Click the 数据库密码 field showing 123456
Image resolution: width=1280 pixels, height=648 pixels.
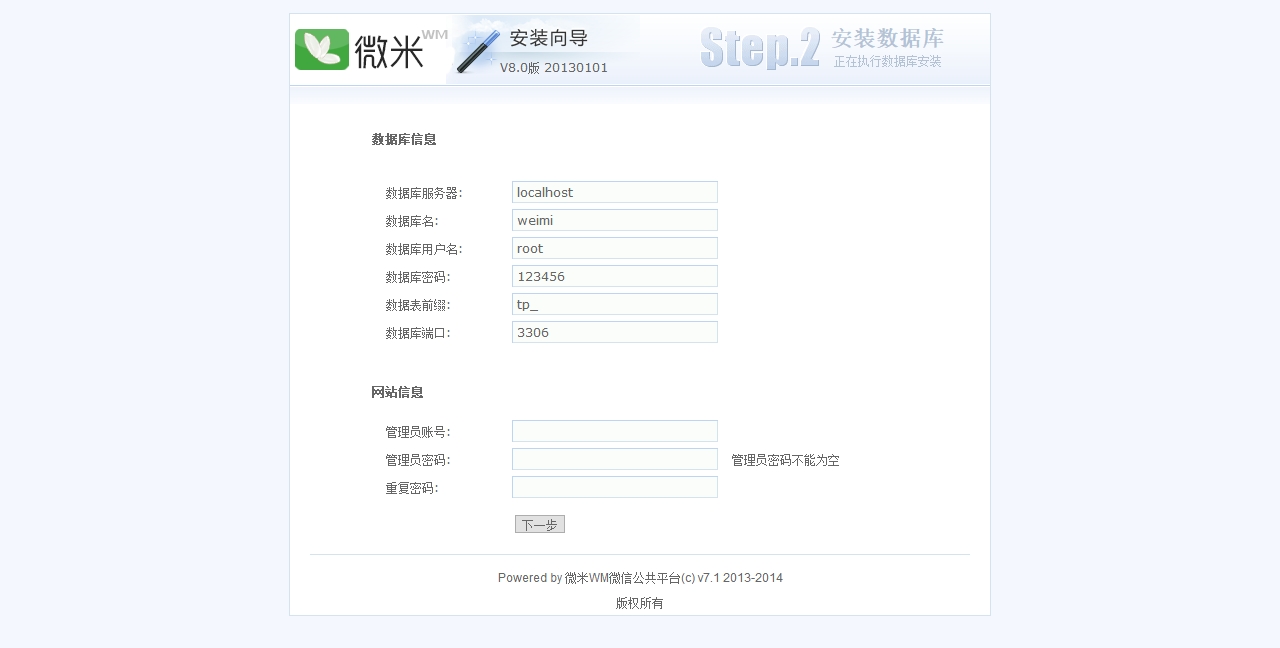(x=615, y=276)
